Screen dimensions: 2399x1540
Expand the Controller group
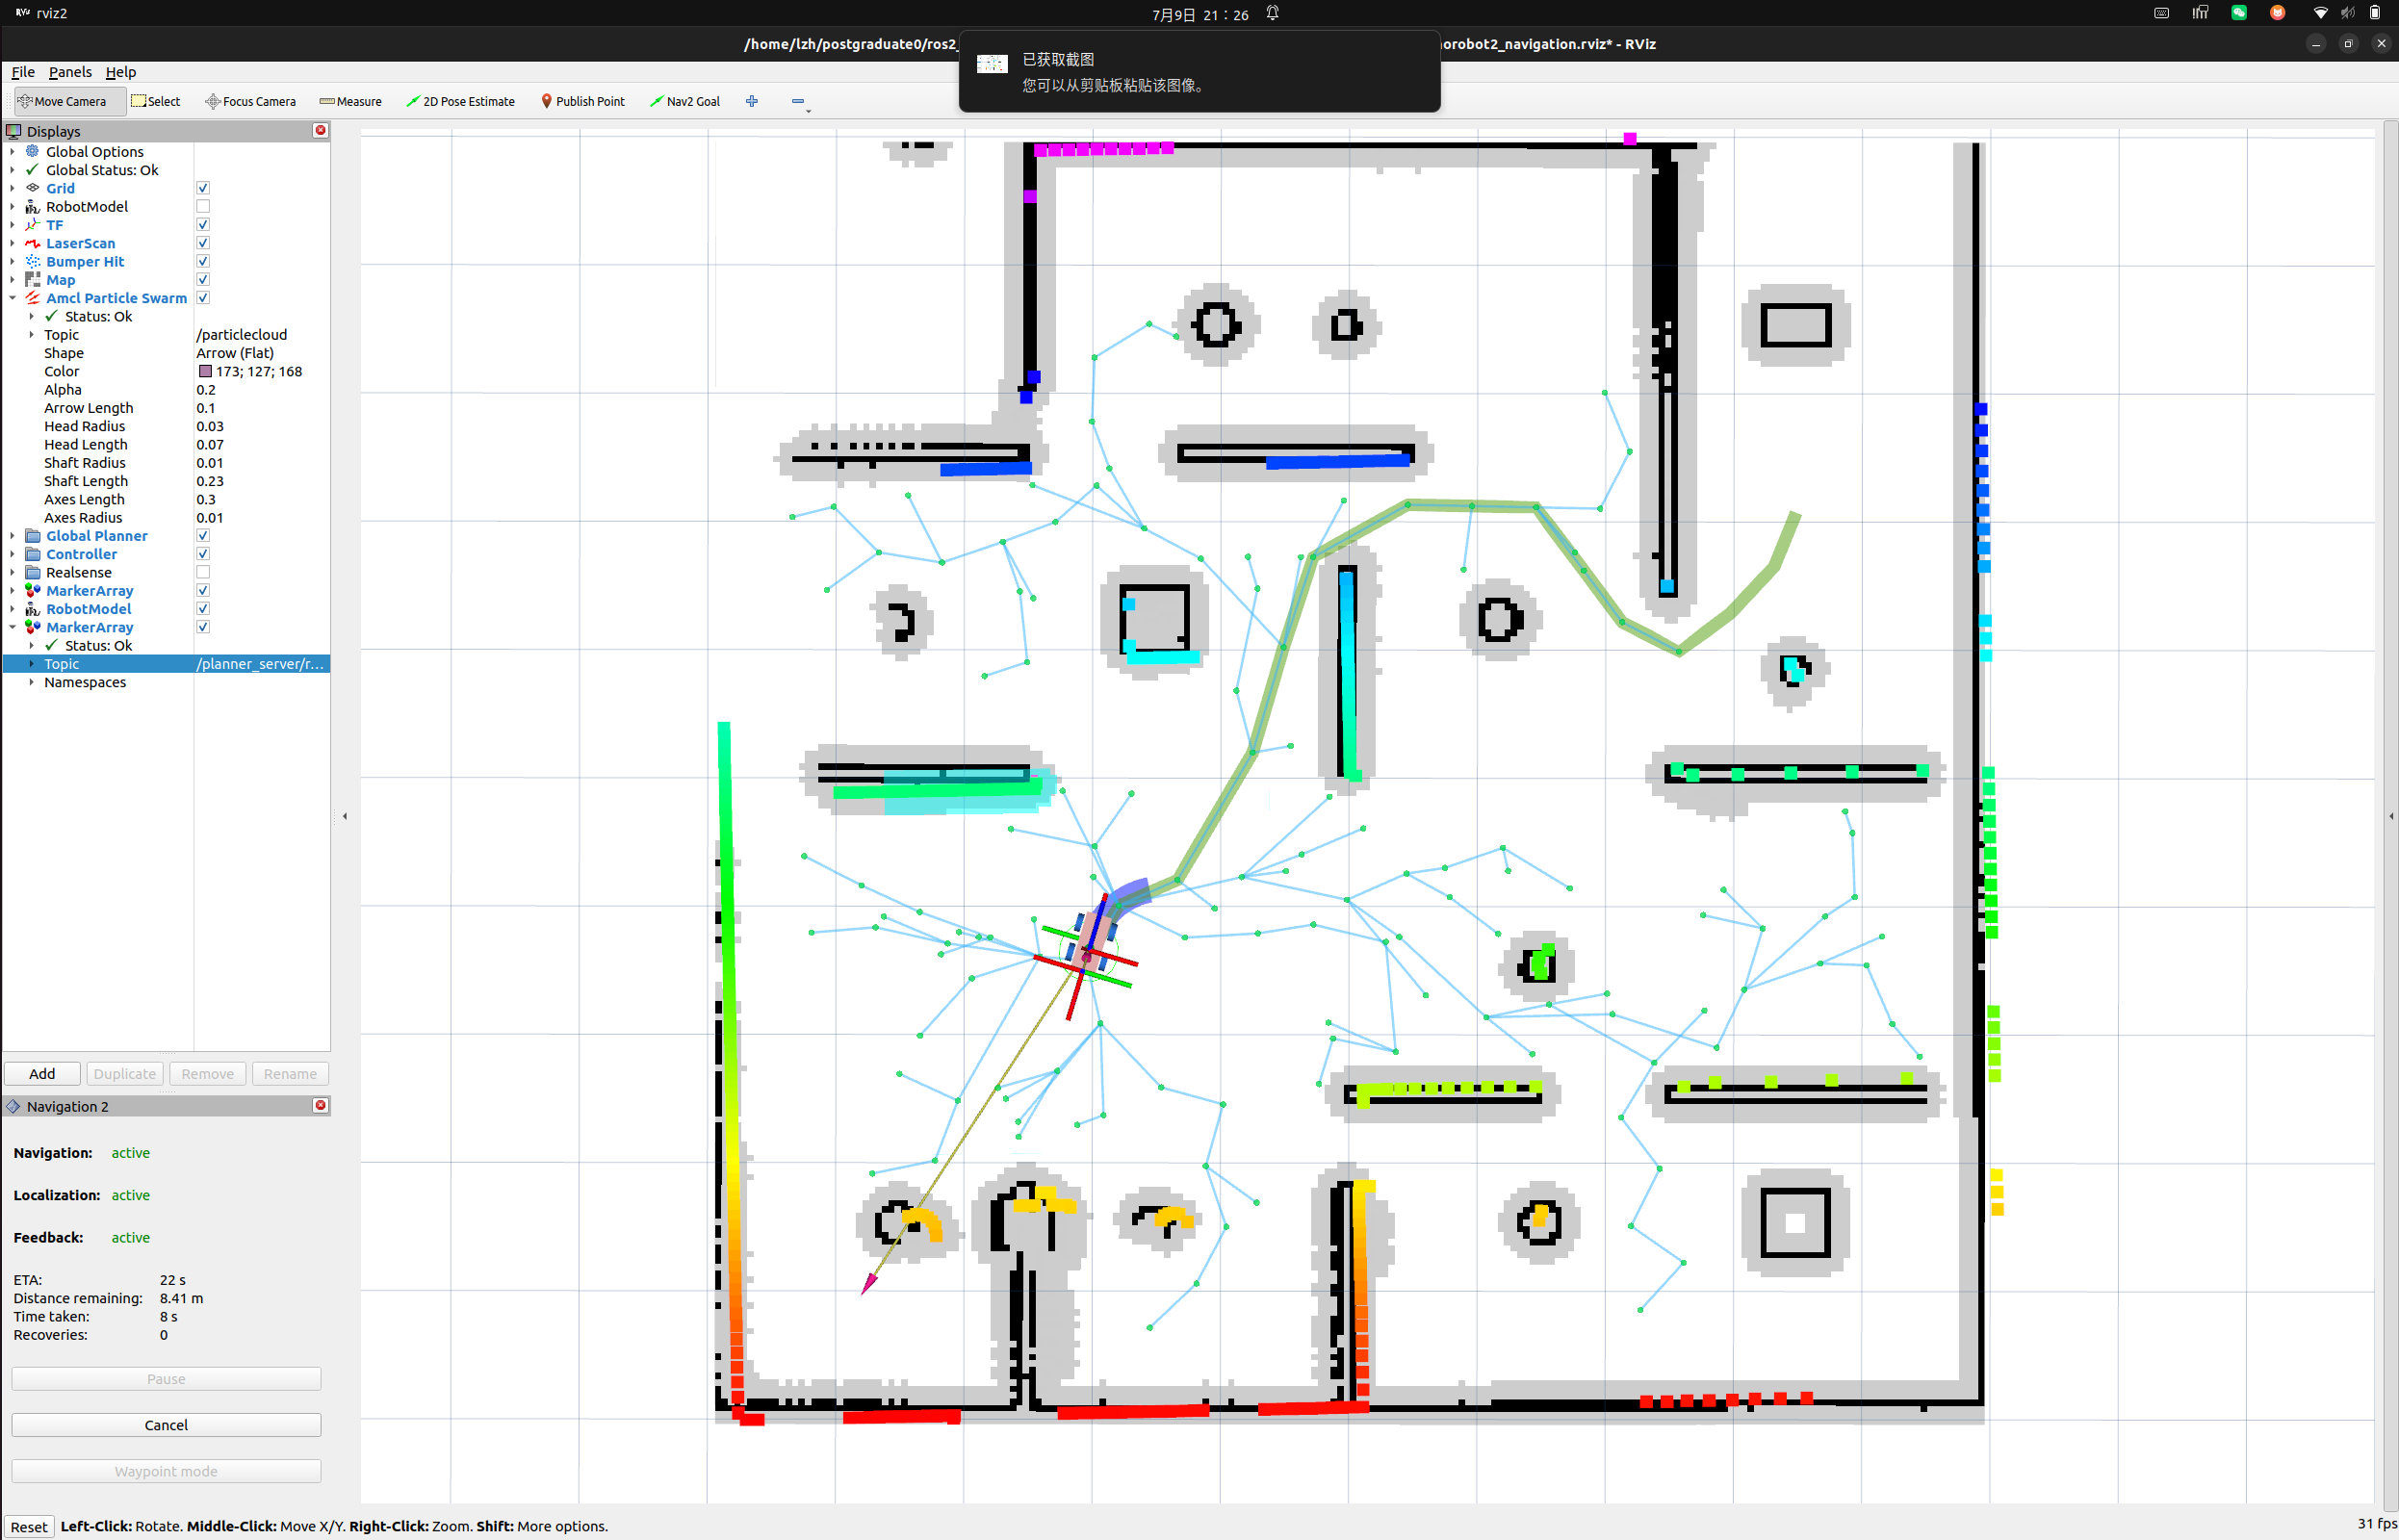tap(12, 554)
